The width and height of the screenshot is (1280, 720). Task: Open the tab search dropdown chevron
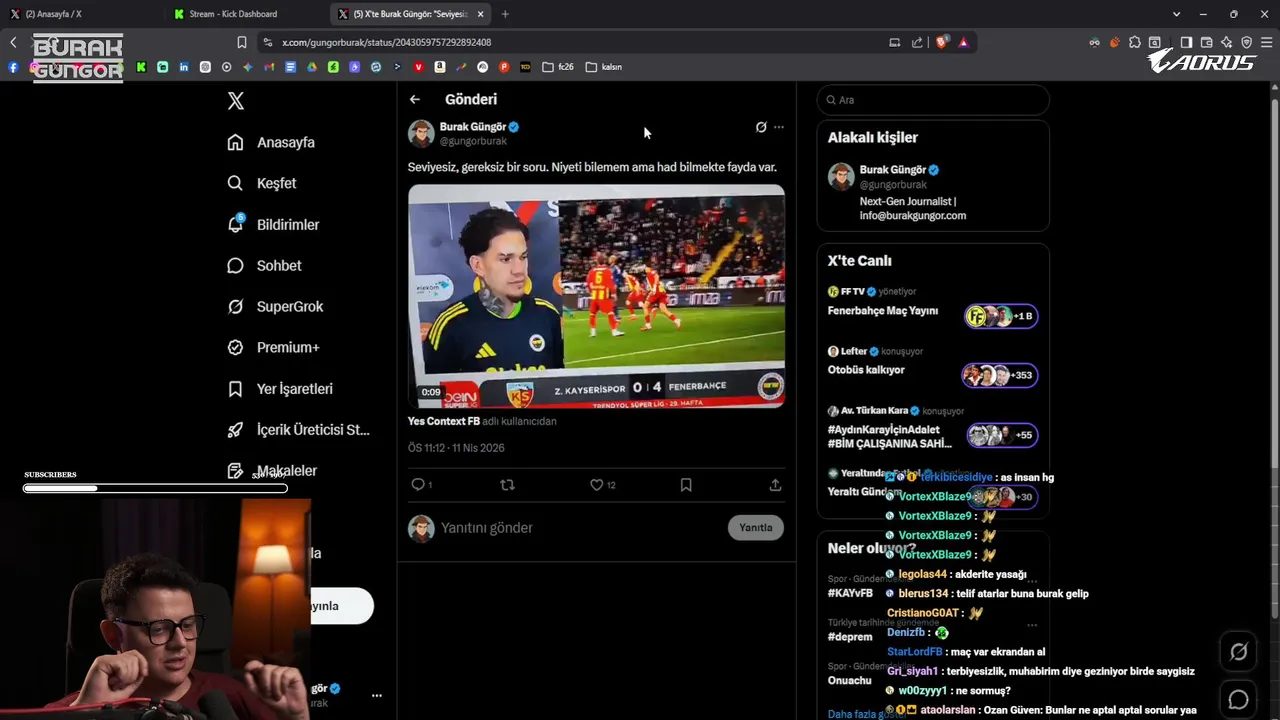[1176, 14]
